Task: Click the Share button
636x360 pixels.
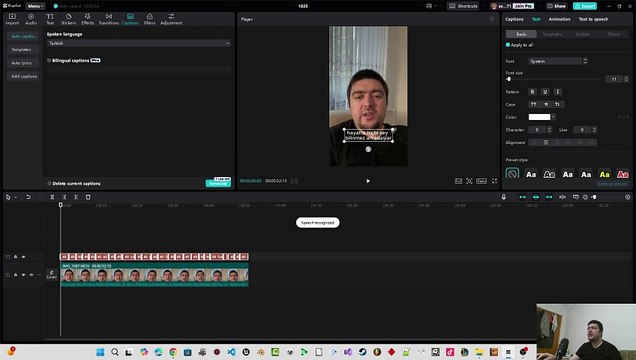Action: tap(556, 6)
